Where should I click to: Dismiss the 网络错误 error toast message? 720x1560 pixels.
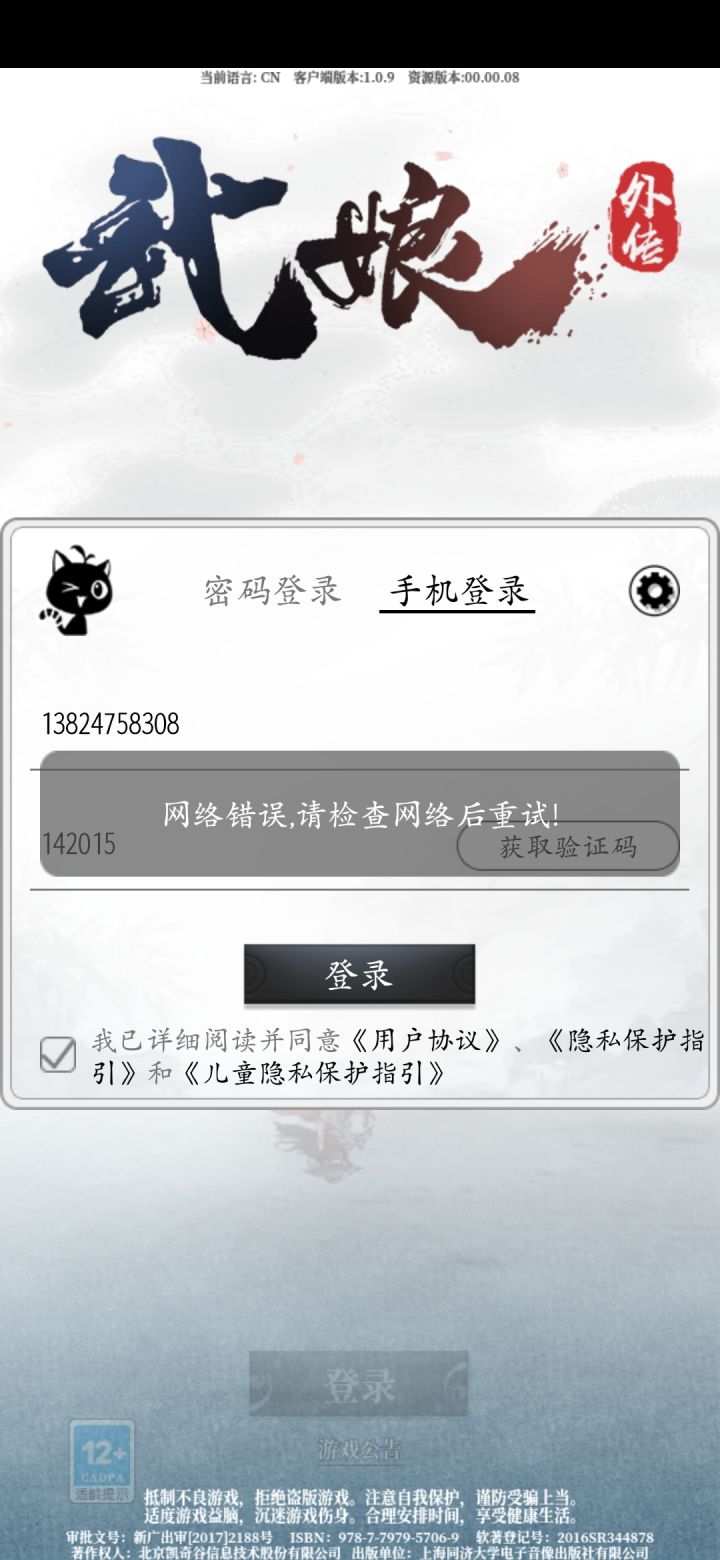click(x=360, y=814)
